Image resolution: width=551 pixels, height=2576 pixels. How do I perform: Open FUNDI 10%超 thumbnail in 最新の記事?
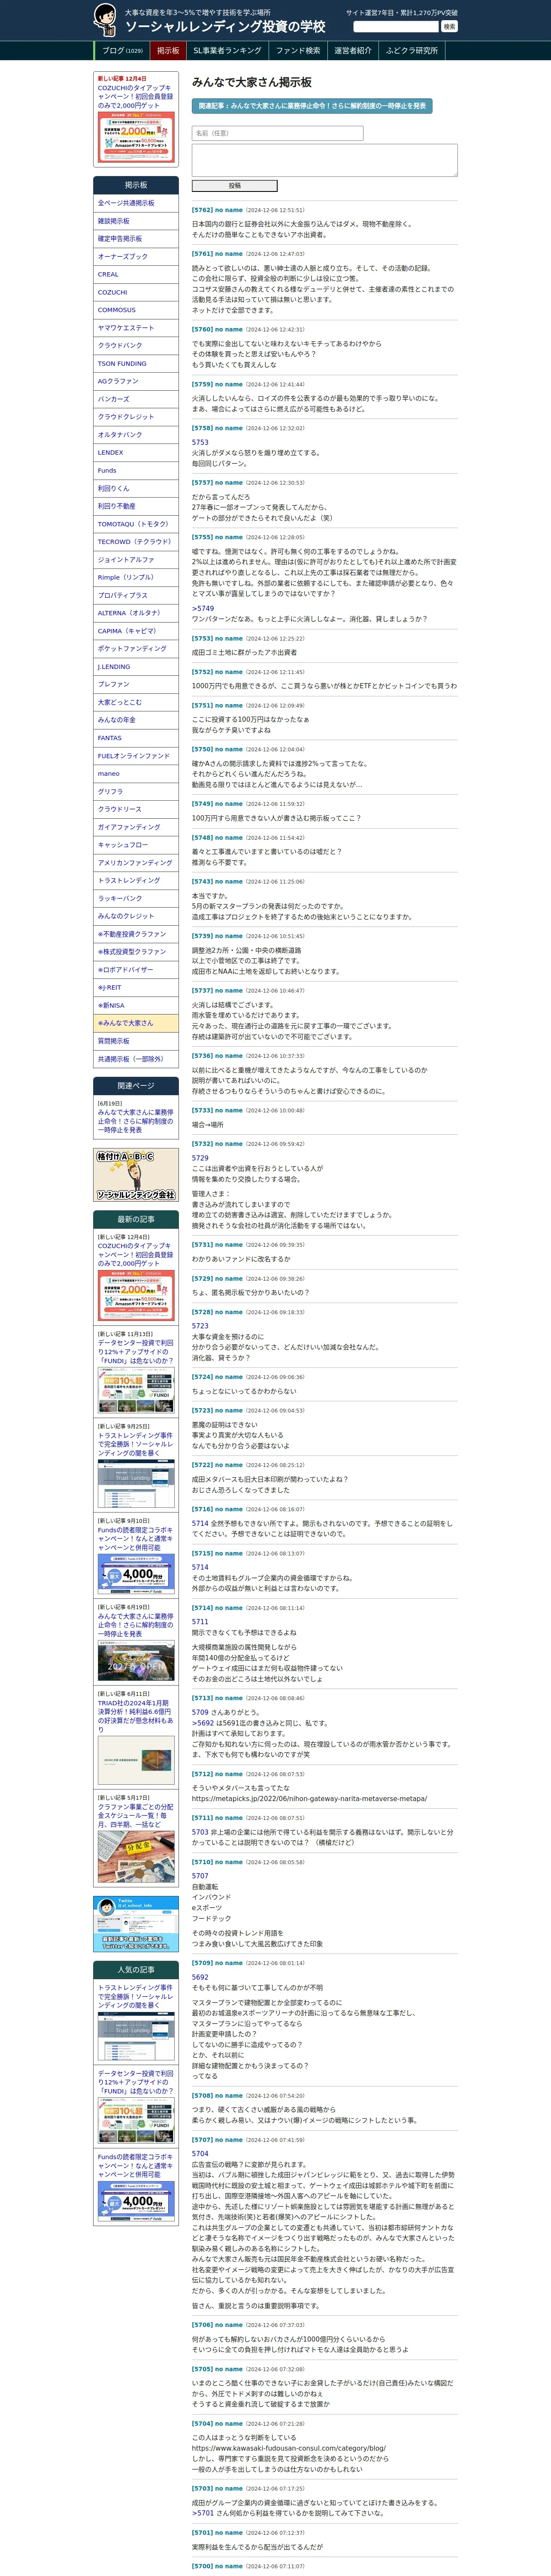tap(136, 1390)
